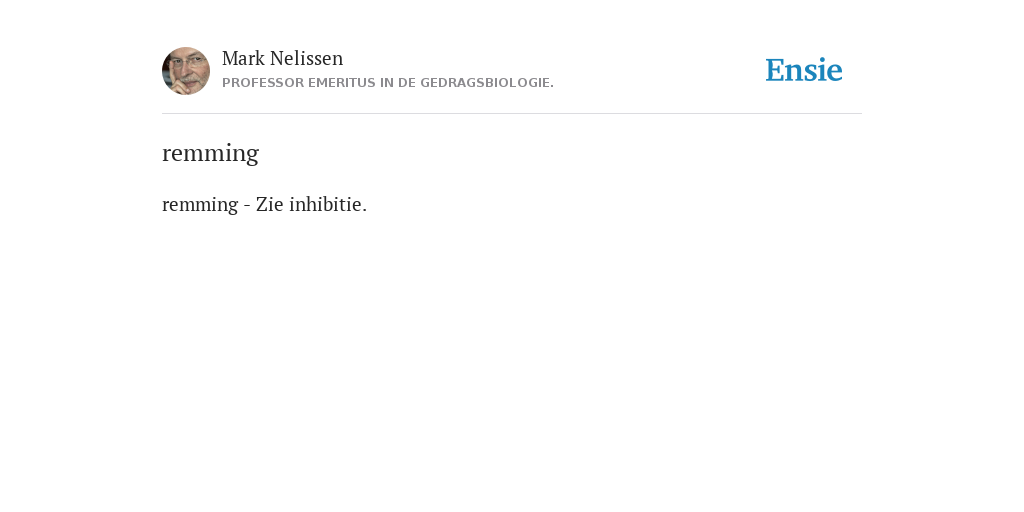
Task: Click the letter 'E' of the Ensie logo
Action: [775, 71]
